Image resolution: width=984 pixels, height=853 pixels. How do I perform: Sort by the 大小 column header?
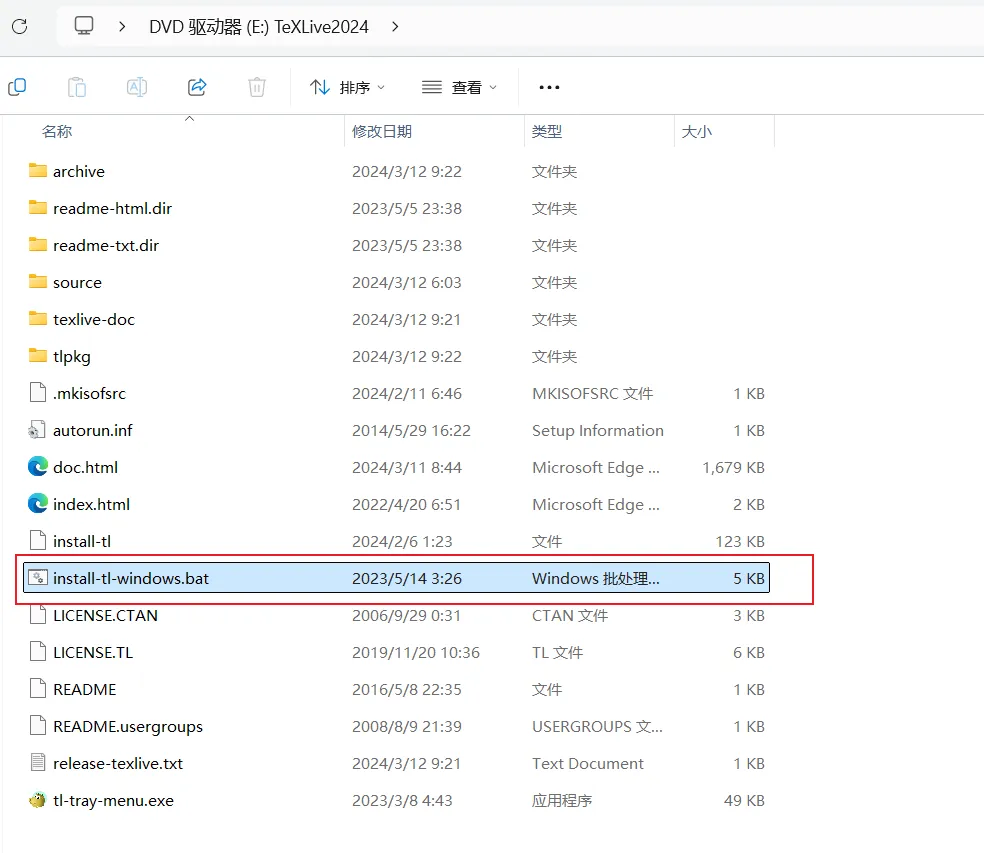coord(697,131)
